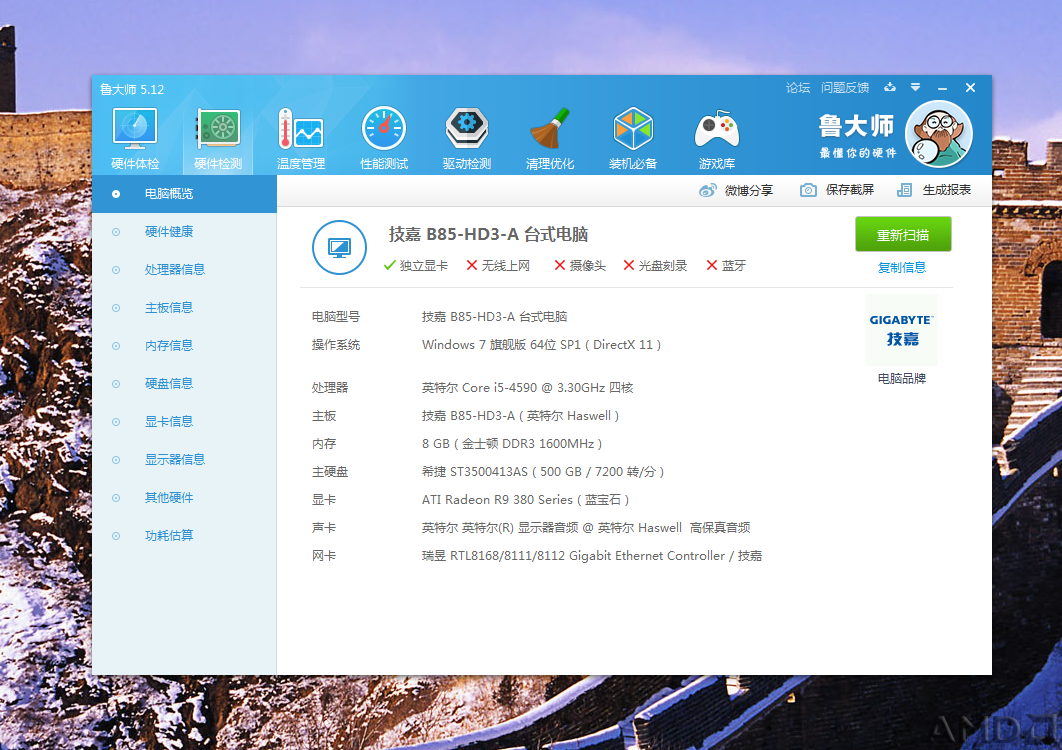Click the round computer monitor icon
Screen dimensions: 1062x750
coord(339,248)
